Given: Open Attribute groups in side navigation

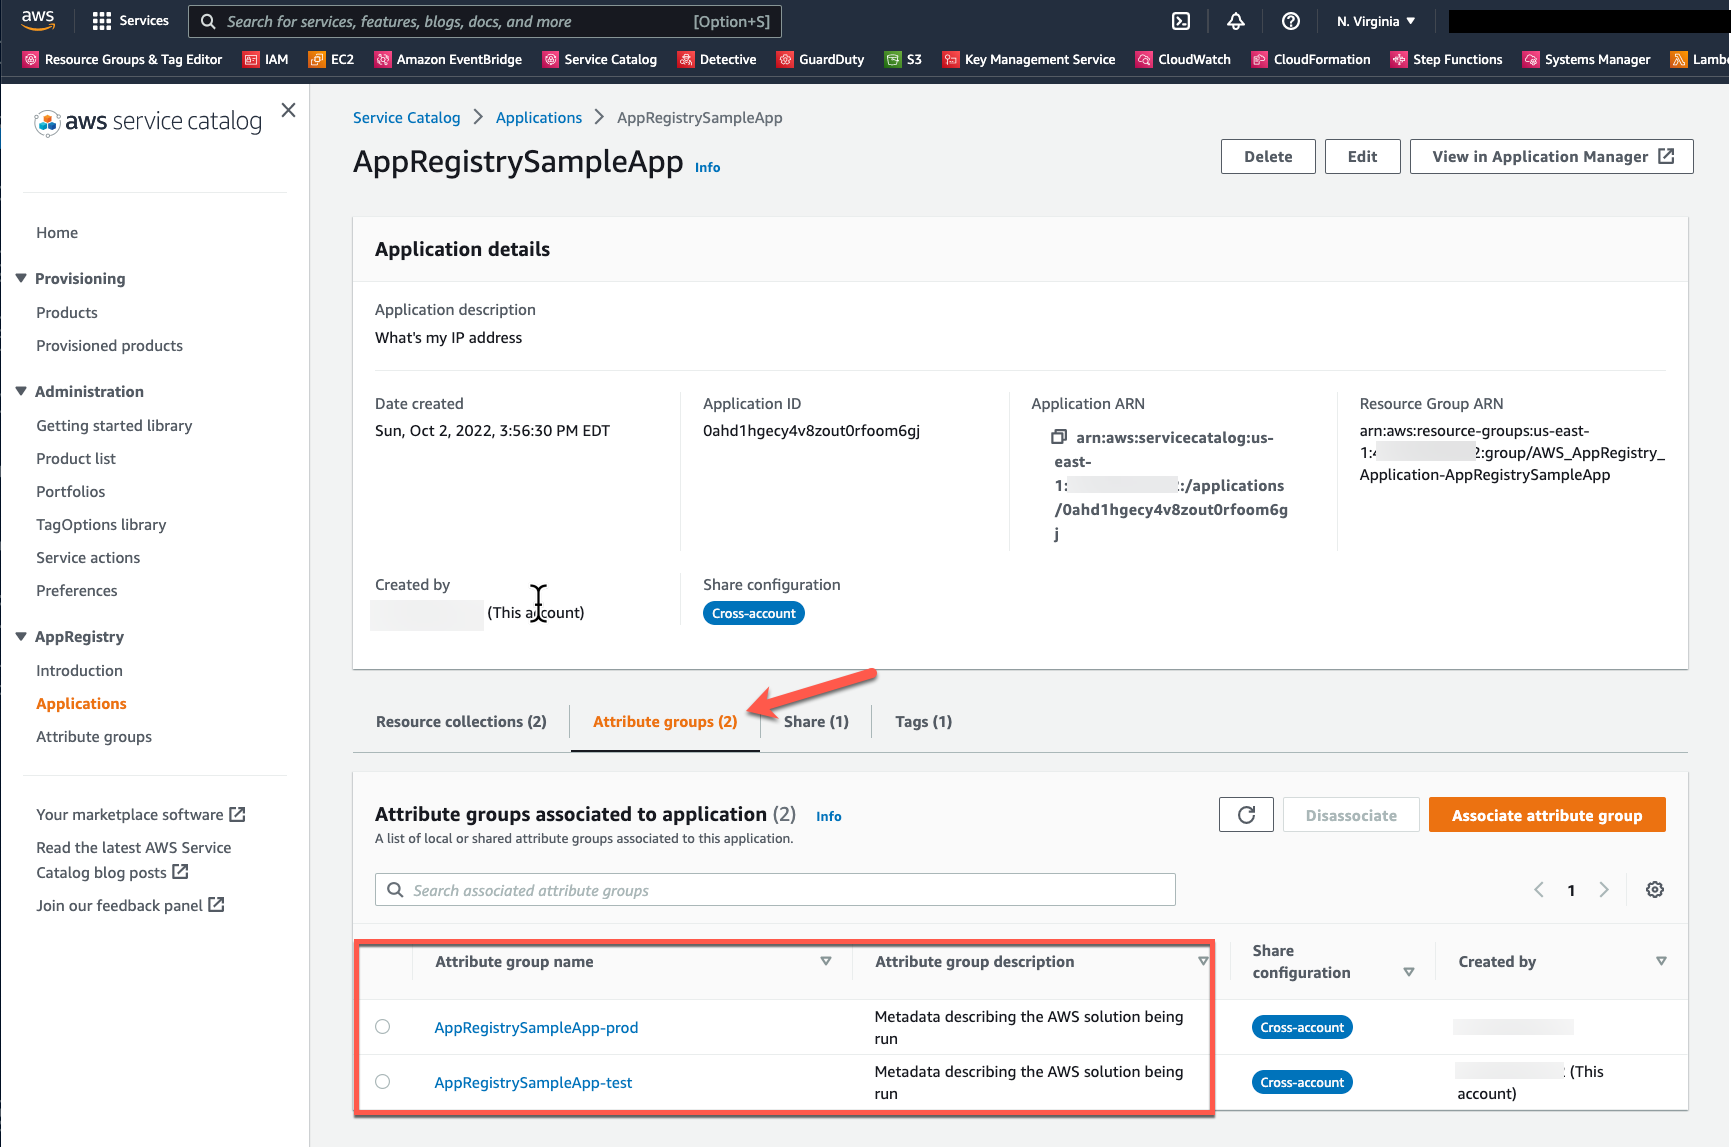Looking at the screenshot, I should click(94, 736).
